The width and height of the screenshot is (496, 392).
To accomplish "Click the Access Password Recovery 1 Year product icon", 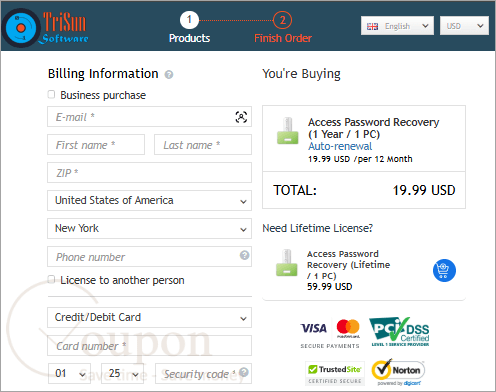I will [287, 131].
